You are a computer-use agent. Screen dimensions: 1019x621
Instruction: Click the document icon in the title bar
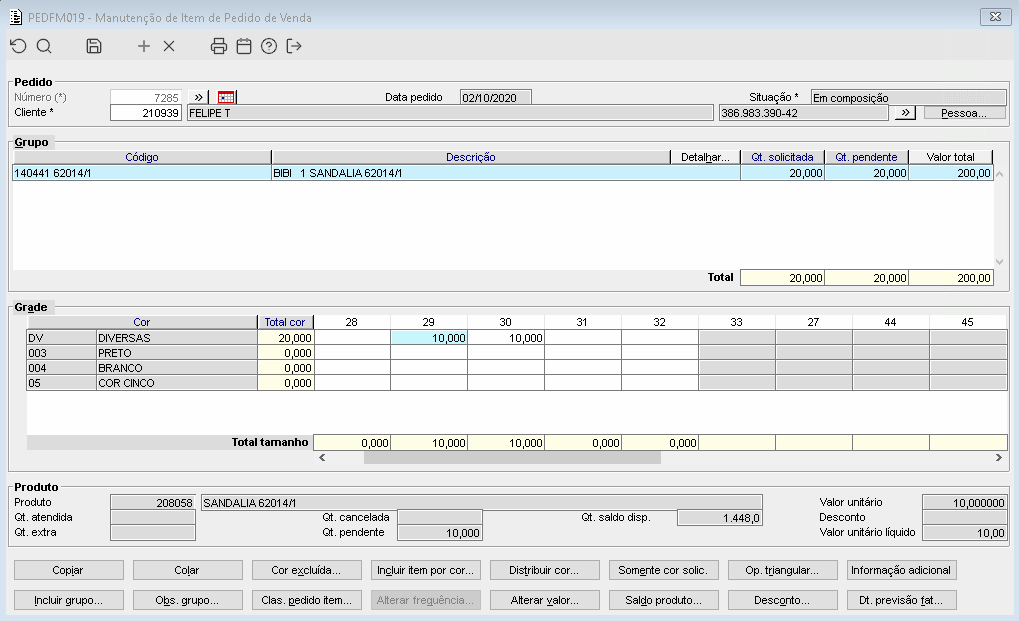pos(16,18)
